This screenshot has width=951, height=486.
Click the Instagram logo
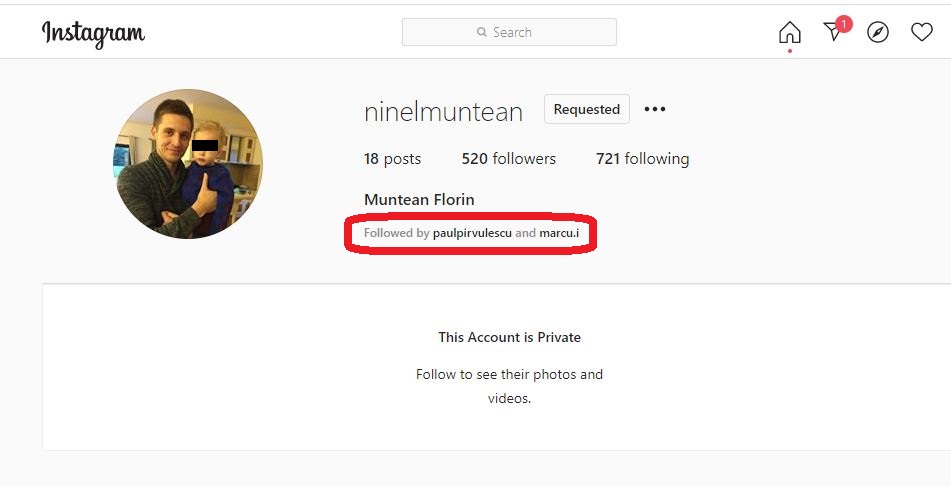tap(93, 33)
